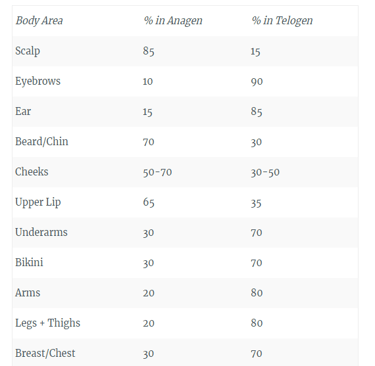
Task: Click the 90 telogen value for Eyebrows
Action: click(x=257, y=82)
